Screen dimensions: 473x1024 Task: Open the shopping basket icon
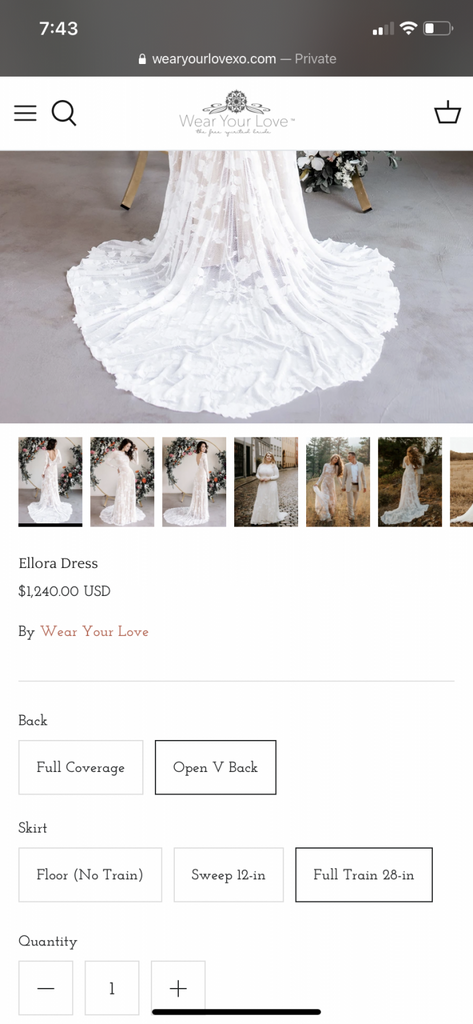(x=448, y=112)
